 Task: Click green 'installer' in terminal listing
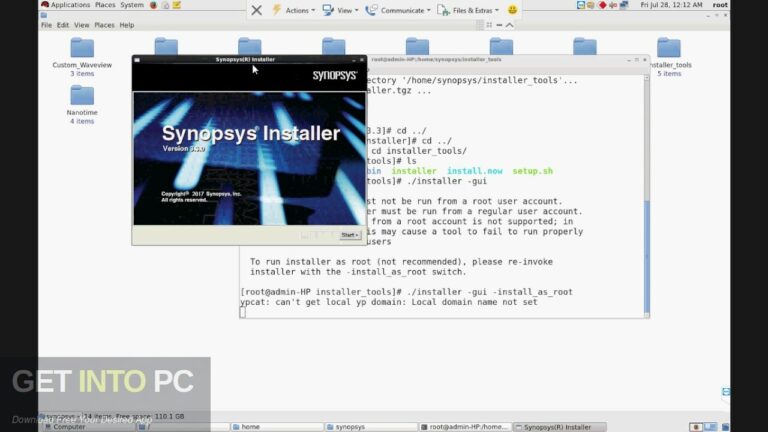point(414,171)
